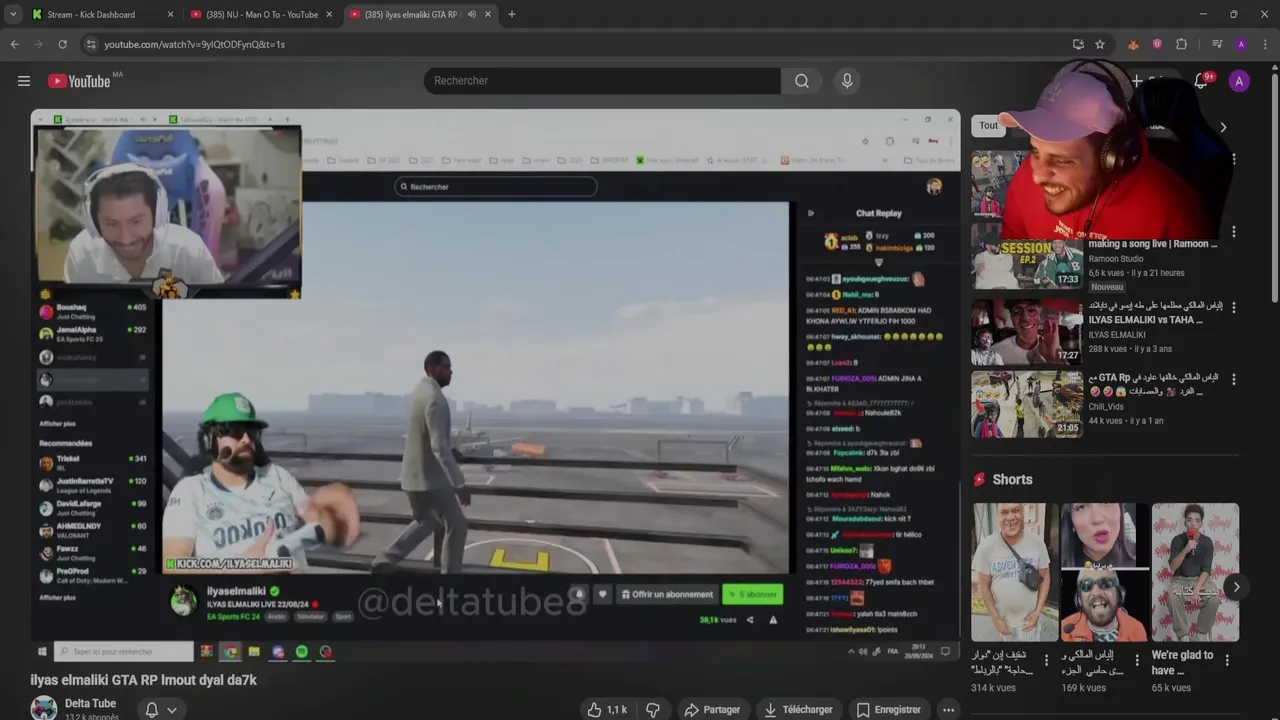
Task: Open options for ILYAS ELMALIKI vs TAHA video
Action: point(1233,307)
